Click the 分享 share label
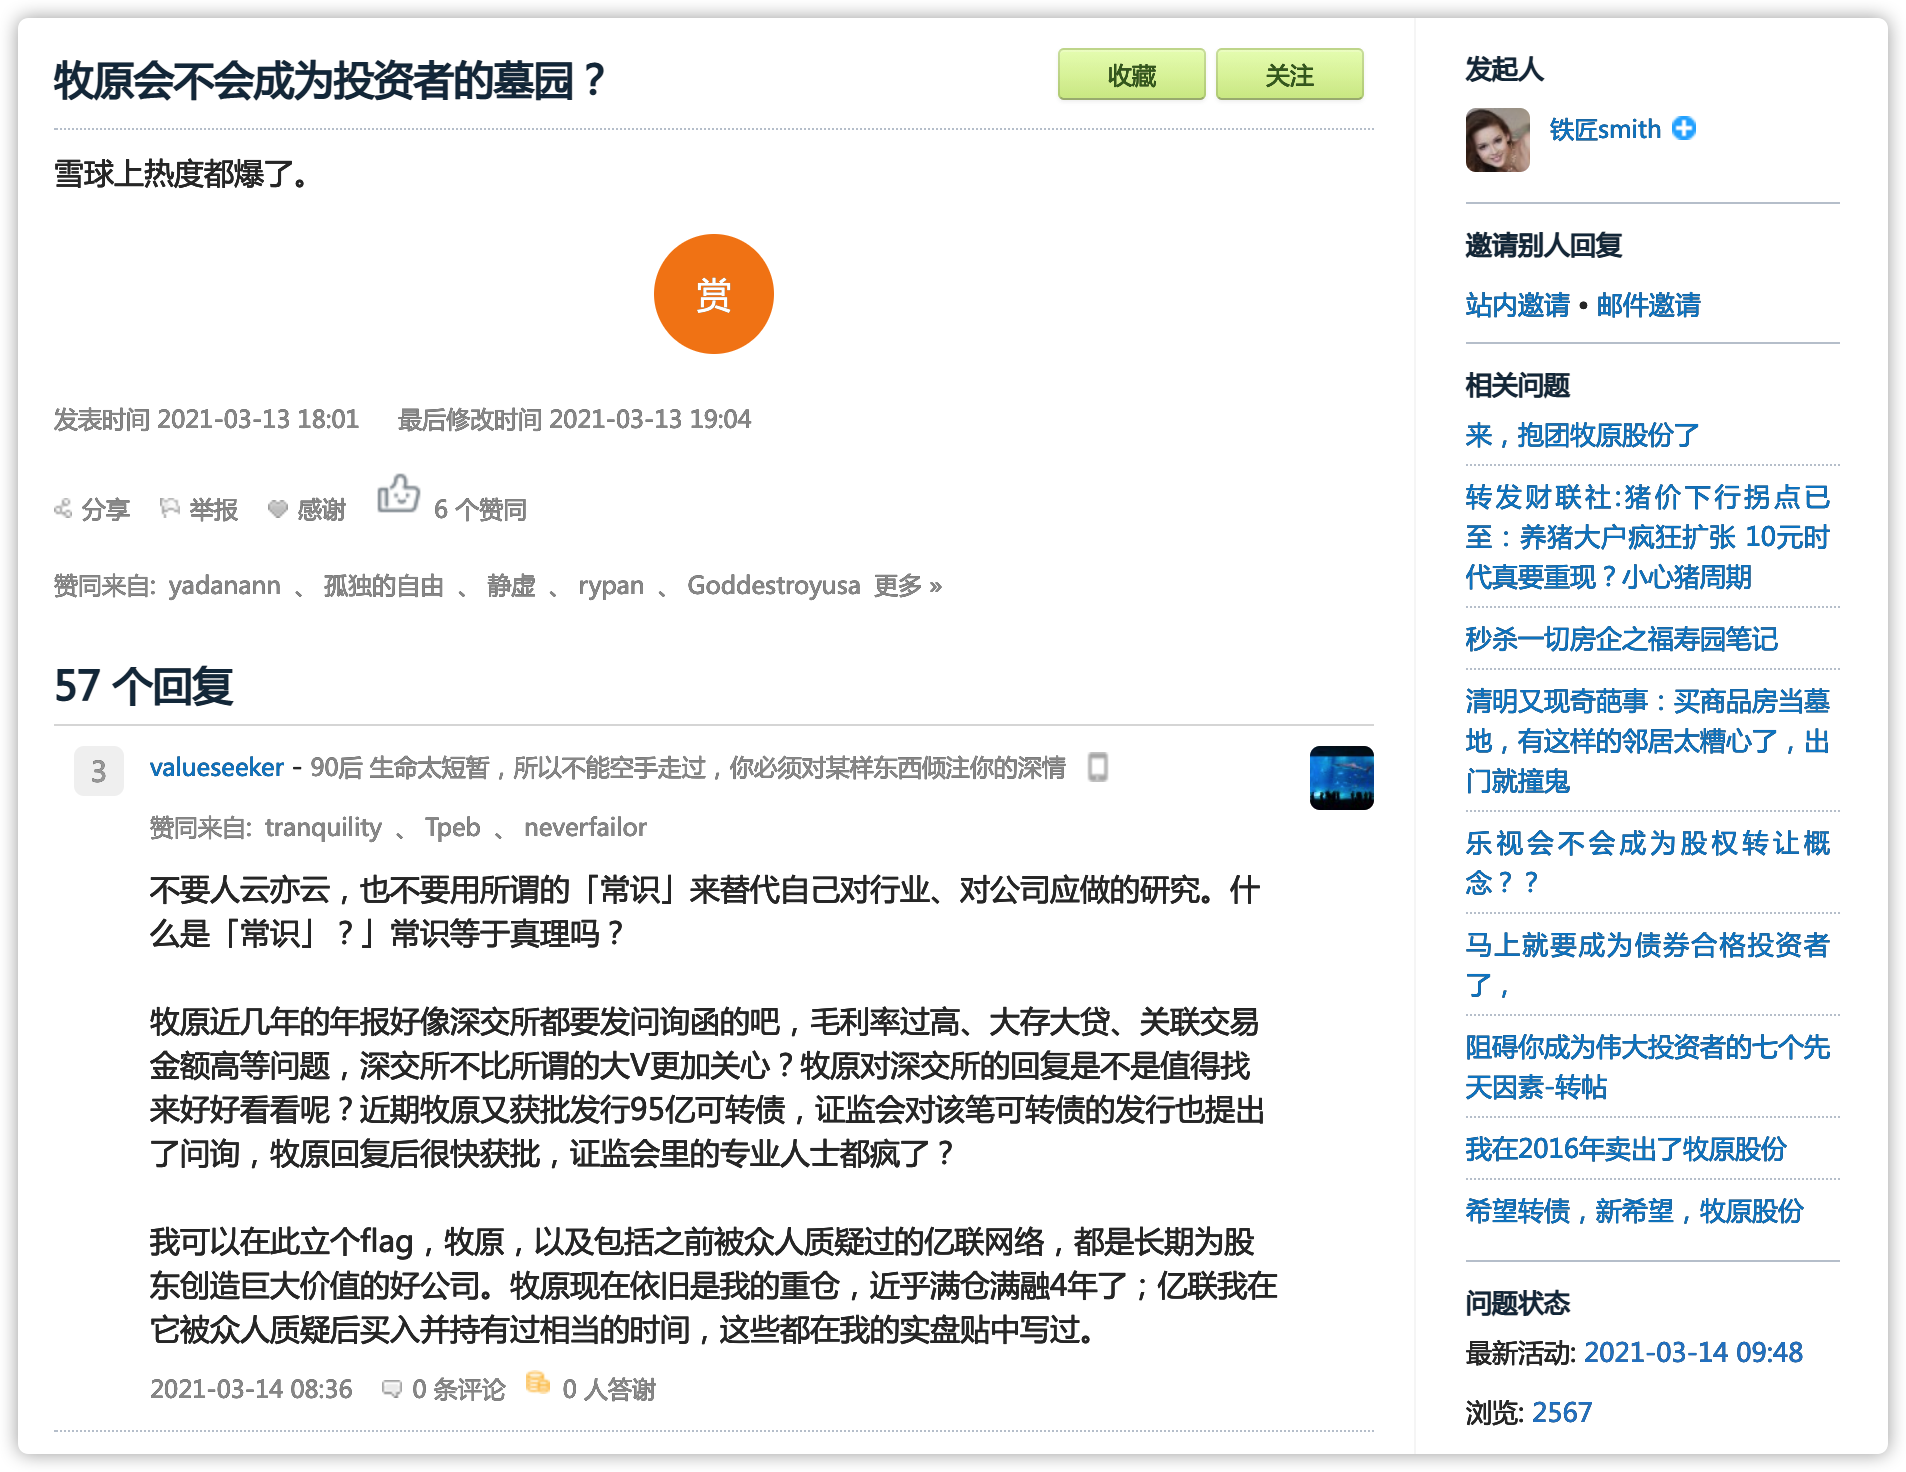 106,509
